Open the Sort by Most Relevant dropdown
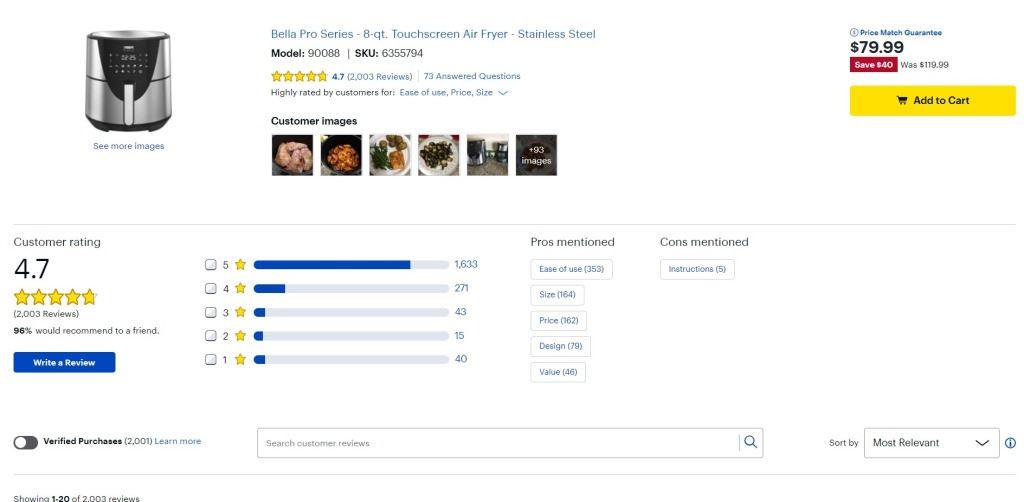 (931, 443)
